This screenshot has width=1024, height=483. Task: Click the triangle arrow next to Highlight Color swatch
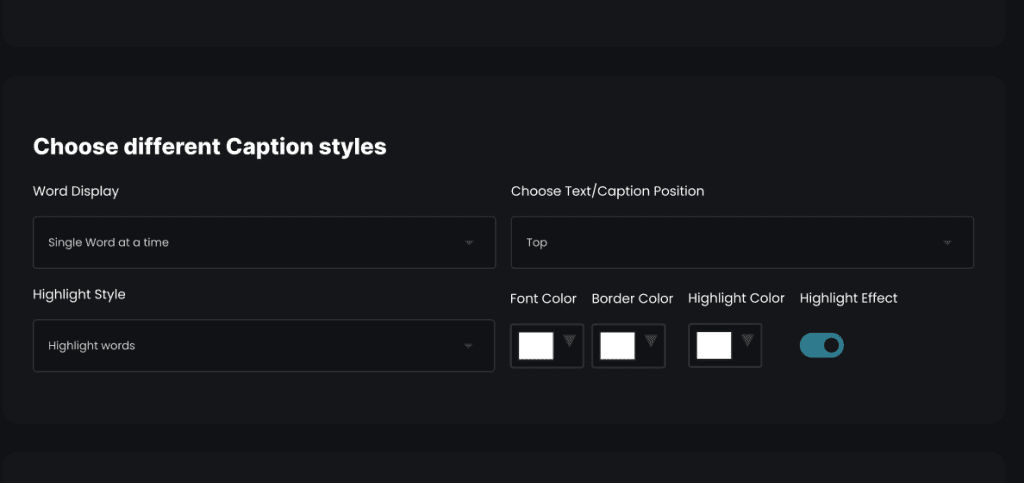coord(747,341)
